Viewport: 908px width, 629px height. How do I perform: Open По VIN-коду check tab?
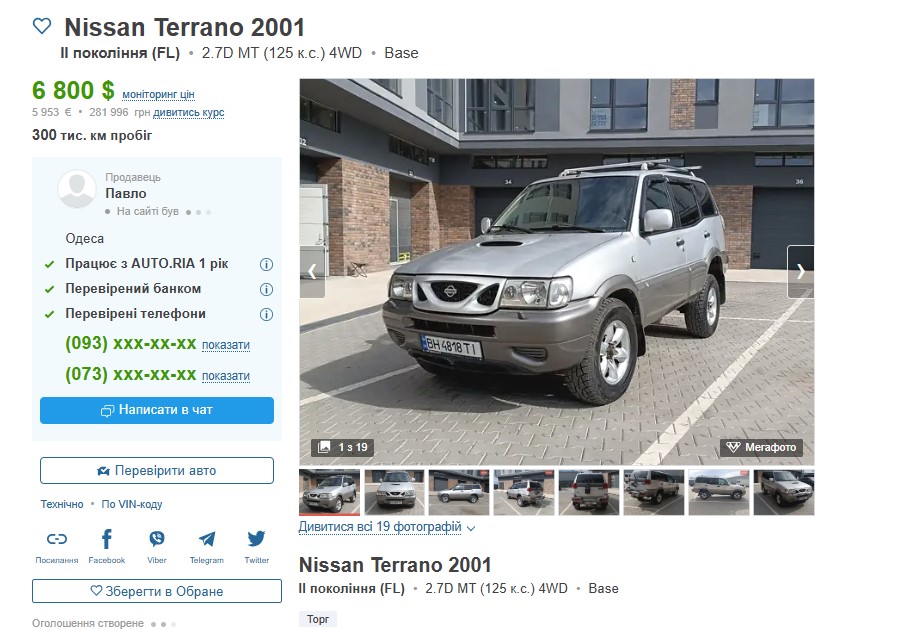tap(131, 504)
